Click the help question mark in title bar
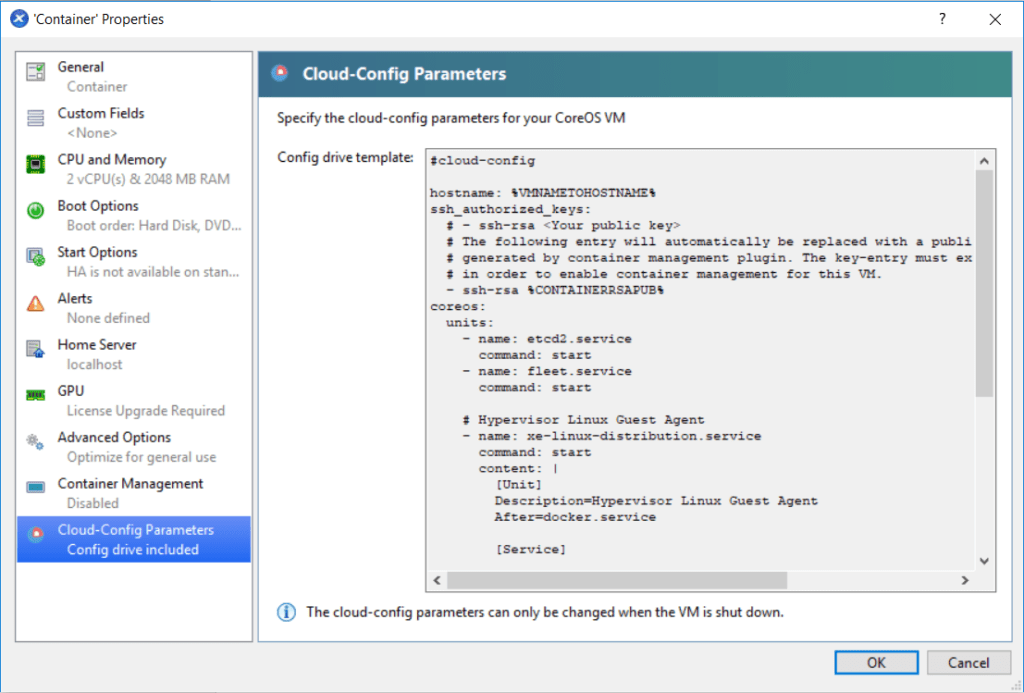The image size is (1024, 693). tap(942, 19)
